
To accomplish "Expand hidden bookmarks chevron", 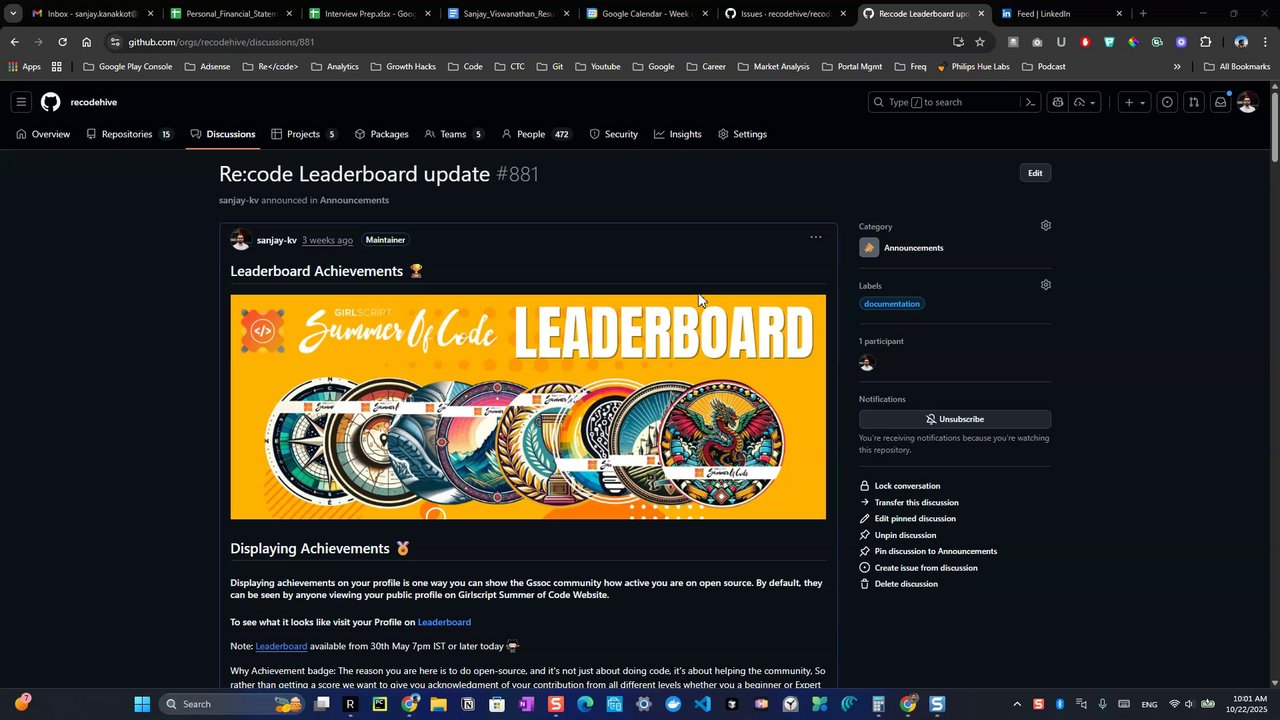I will (x=1177, y=67).
